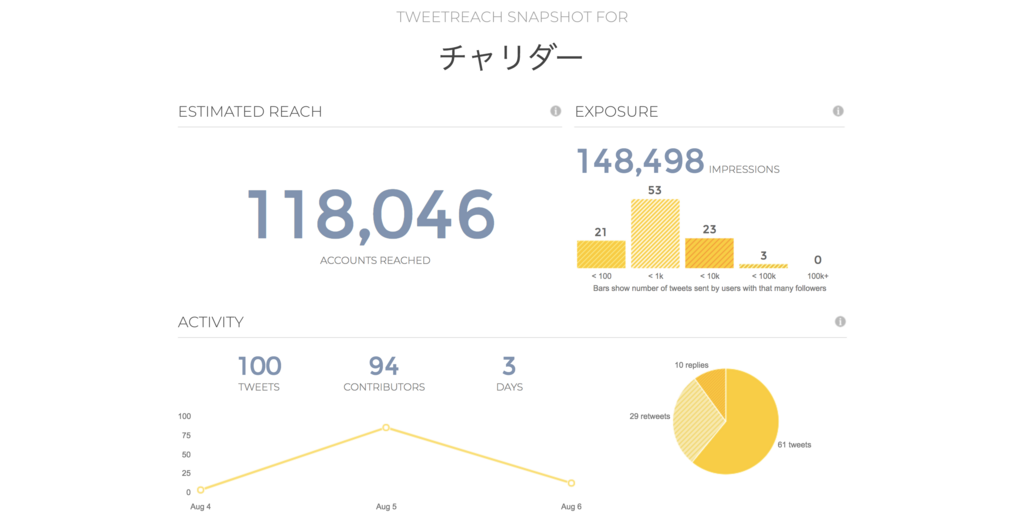Click the 100 tweets count
1024x515 pixels.
coord(259,366)
